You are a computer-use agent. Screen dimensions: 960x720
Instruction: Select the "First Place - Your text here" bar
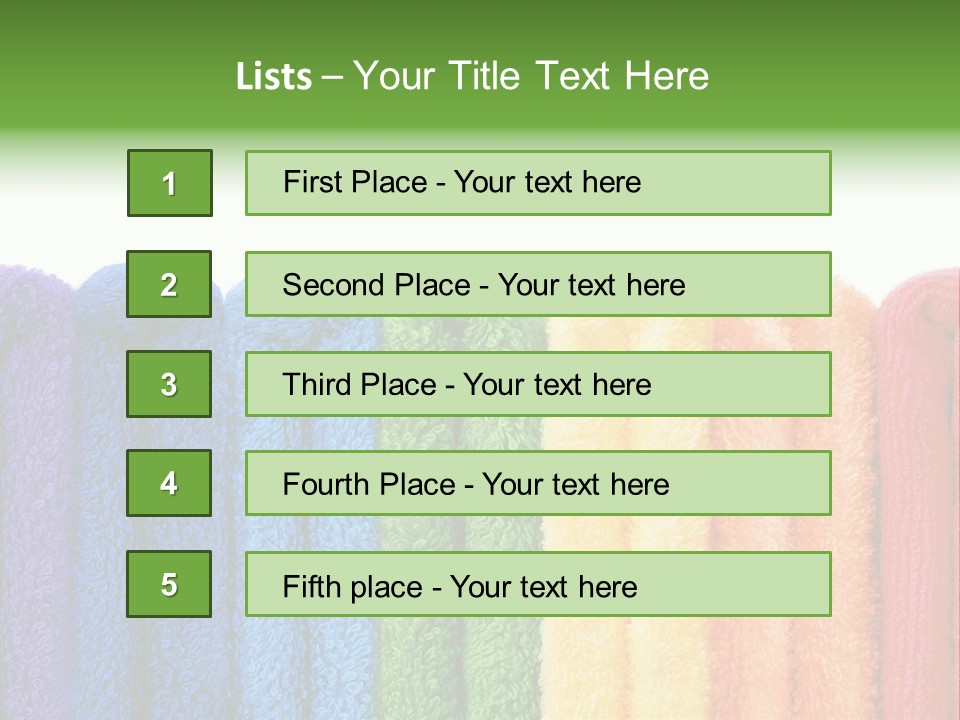click(538, 183)
